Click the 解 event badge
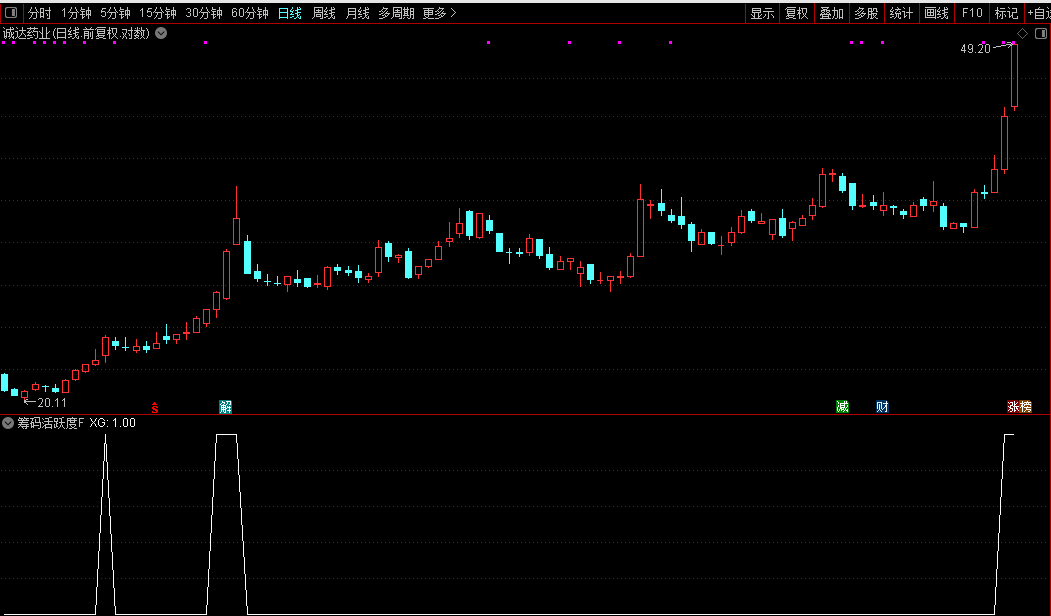Viewport: 1051px width, 616px height. coord(225,407)
